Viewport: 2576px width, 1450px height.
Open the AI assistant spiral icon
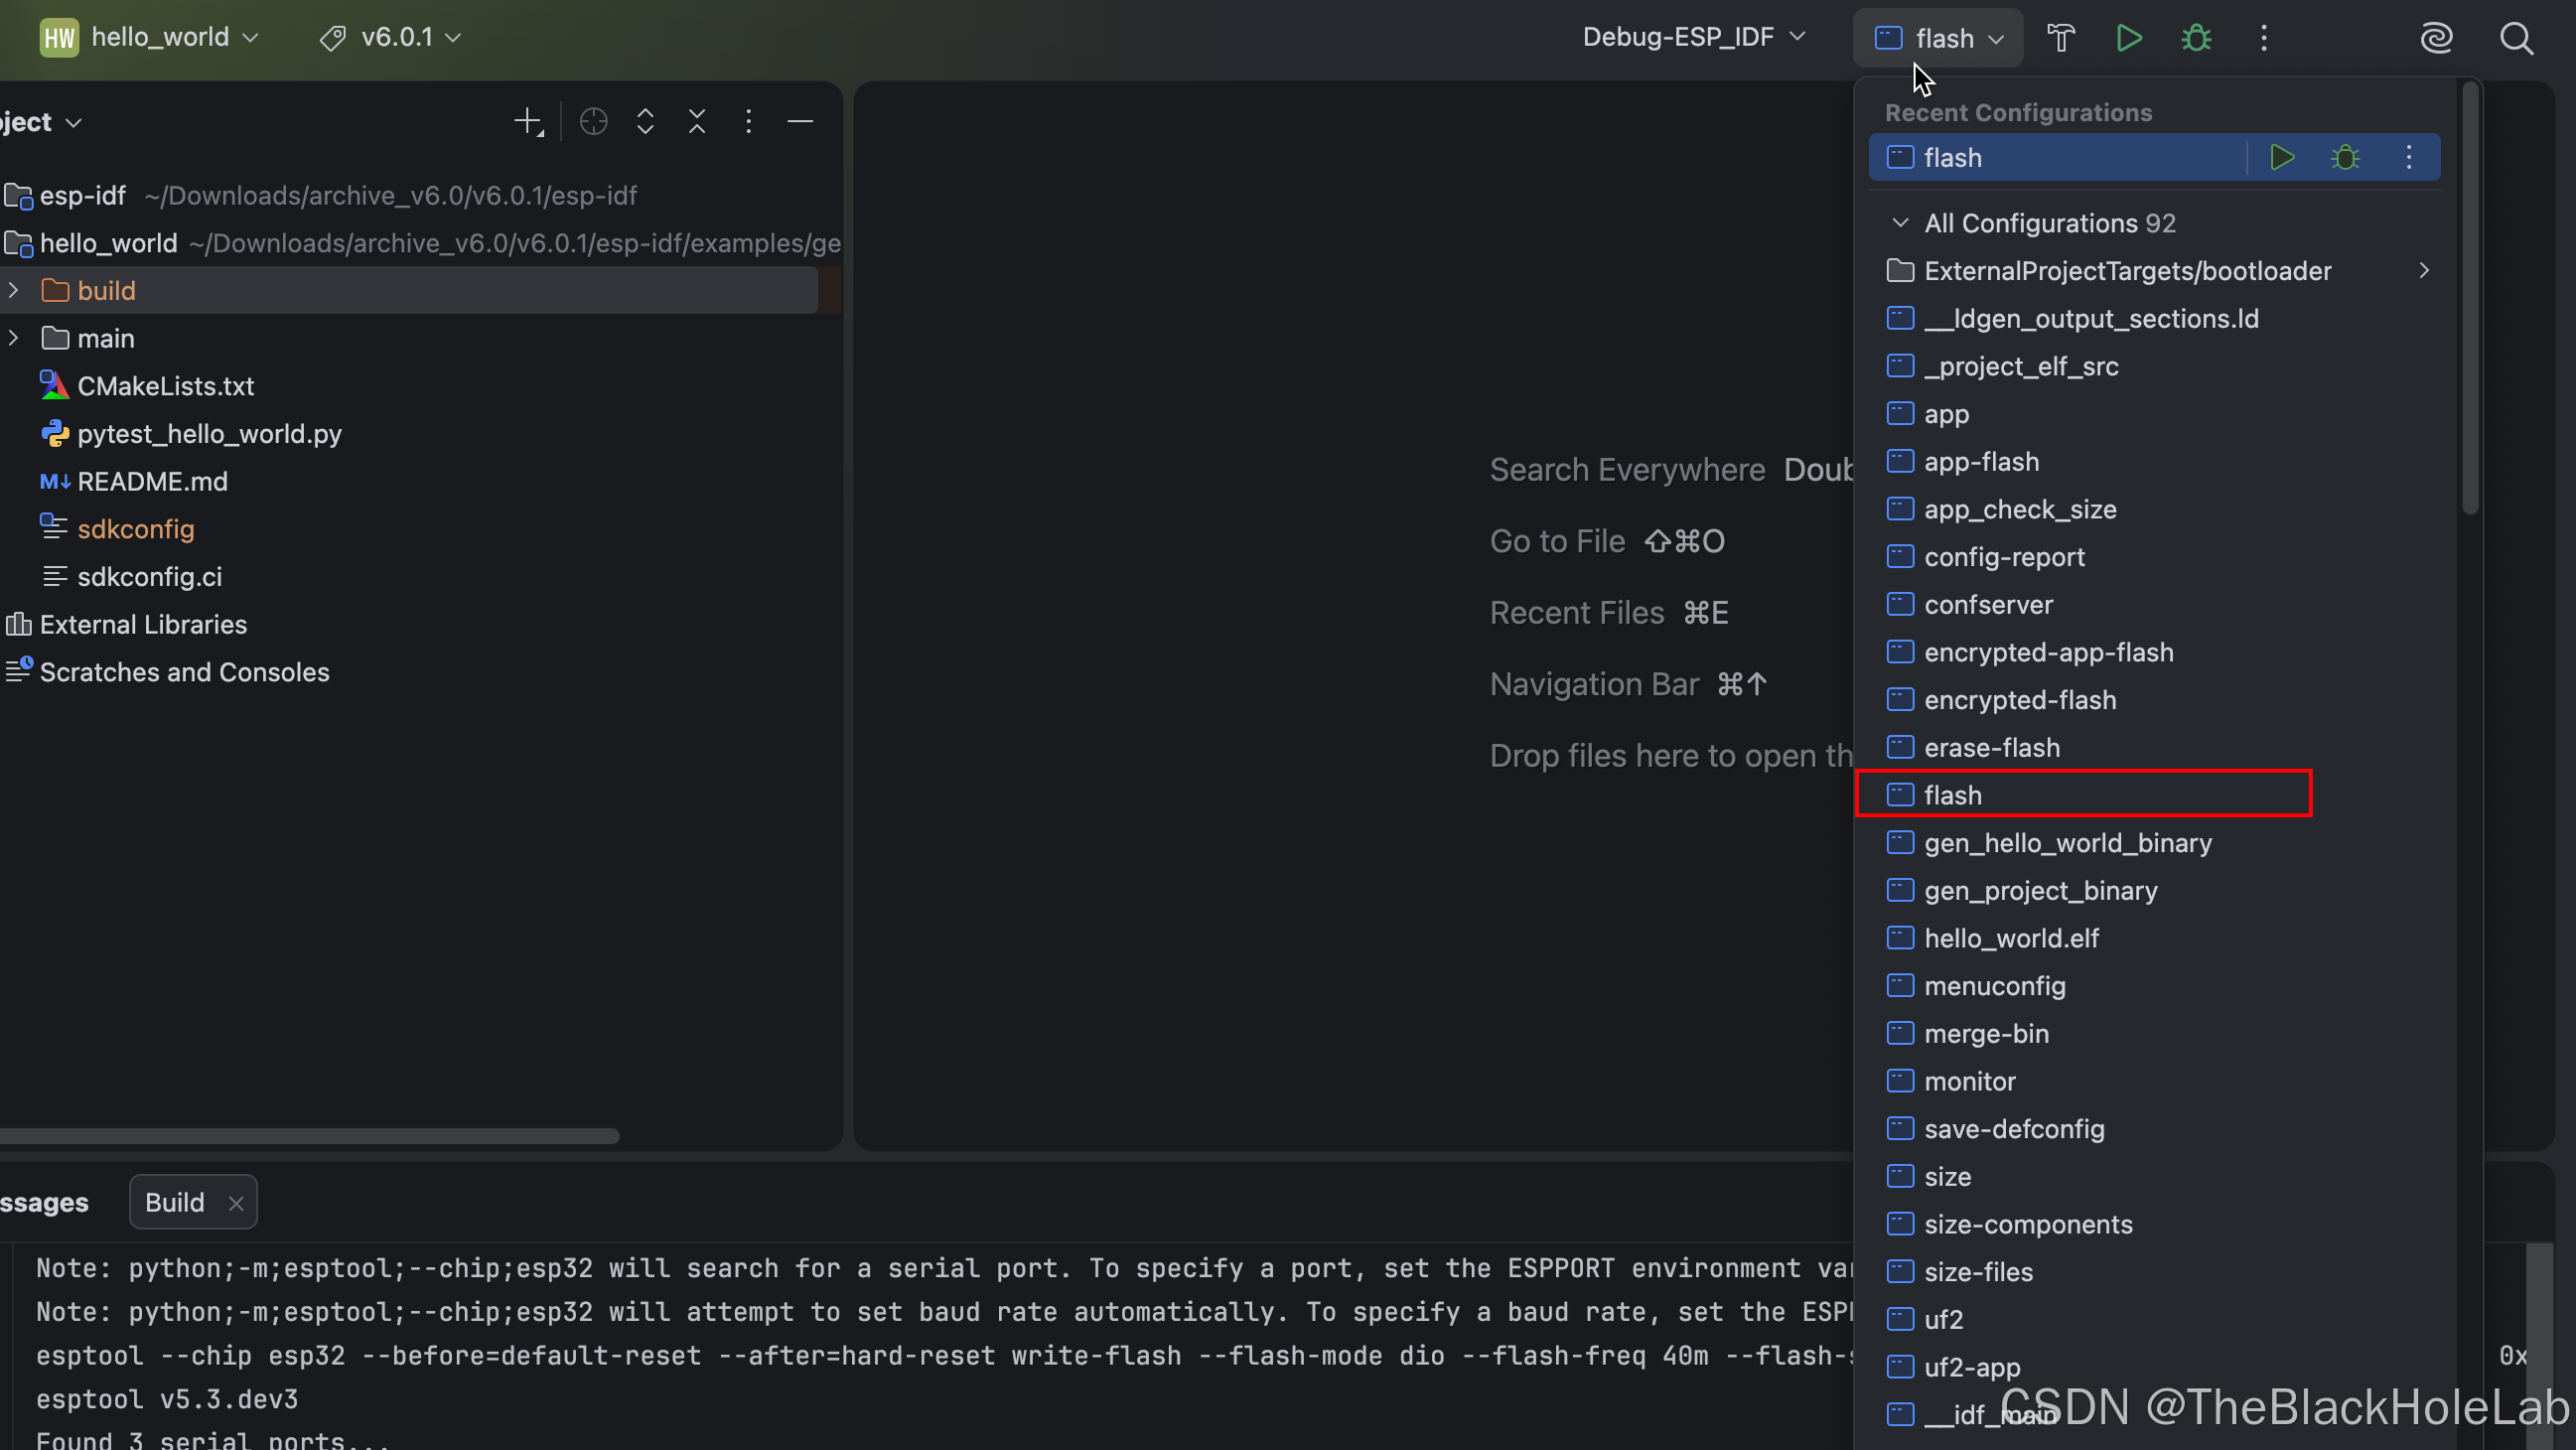(x=2436, y=38)
